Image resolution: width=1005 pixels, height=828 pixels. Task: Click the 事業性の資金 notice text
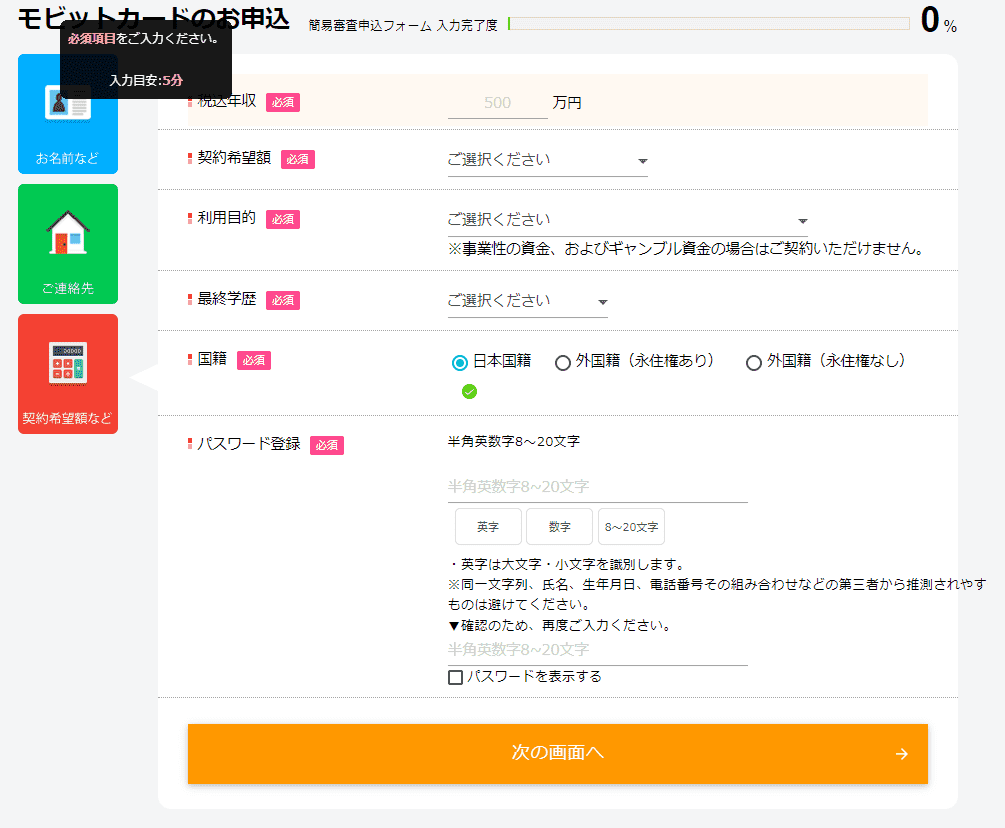[686, 249]
